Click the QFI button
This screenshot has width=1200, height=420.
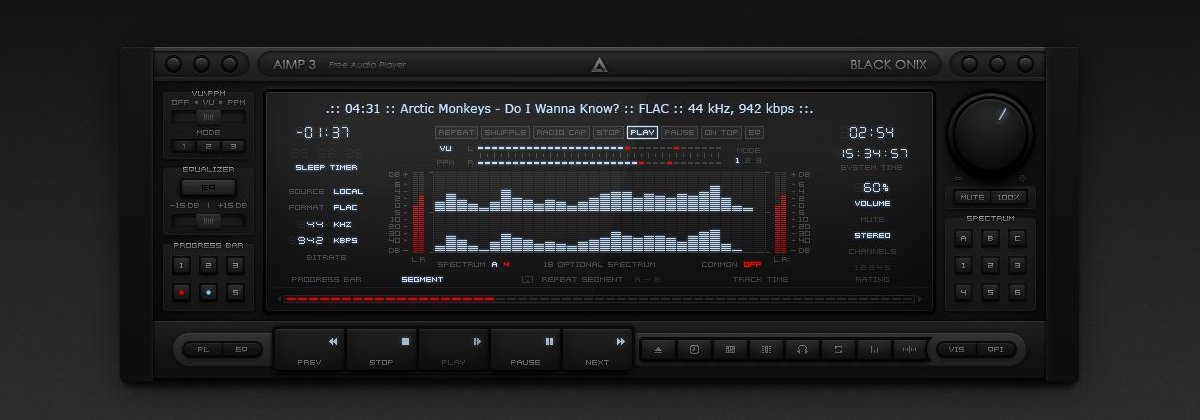coord(996,349)
